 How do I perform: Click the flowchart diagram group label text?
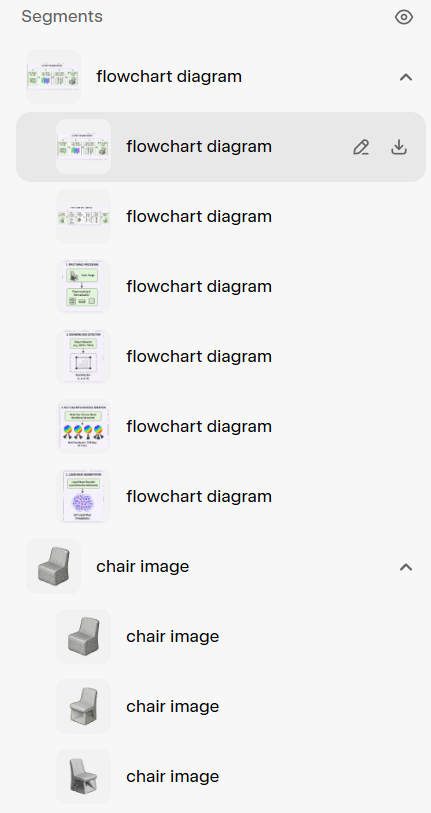pyautogui.click(x=169, y=77)
